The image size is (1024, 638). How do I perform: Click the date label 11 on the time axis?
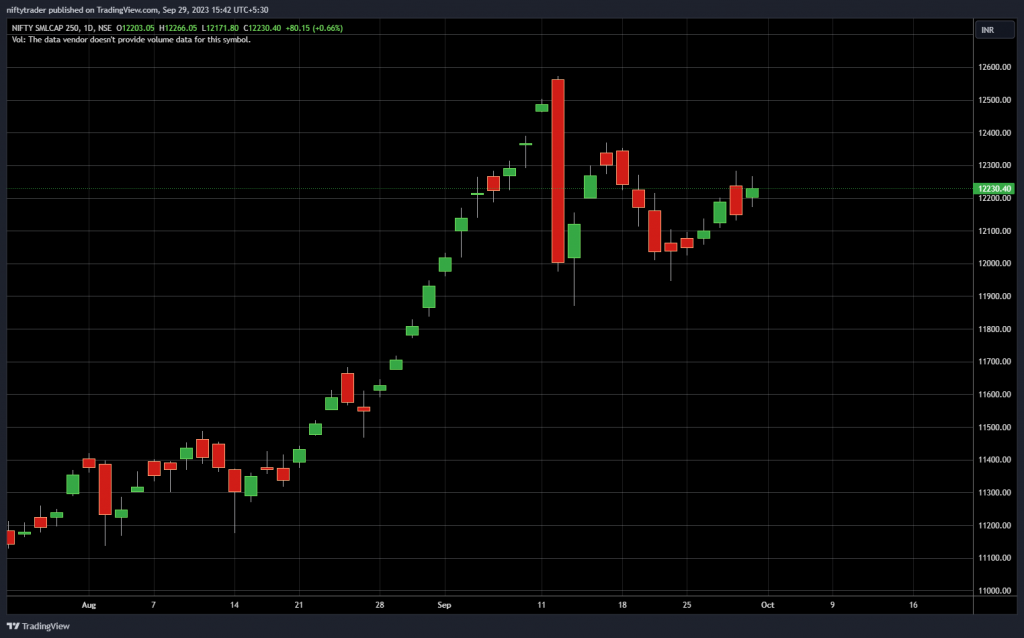(541, 605)
